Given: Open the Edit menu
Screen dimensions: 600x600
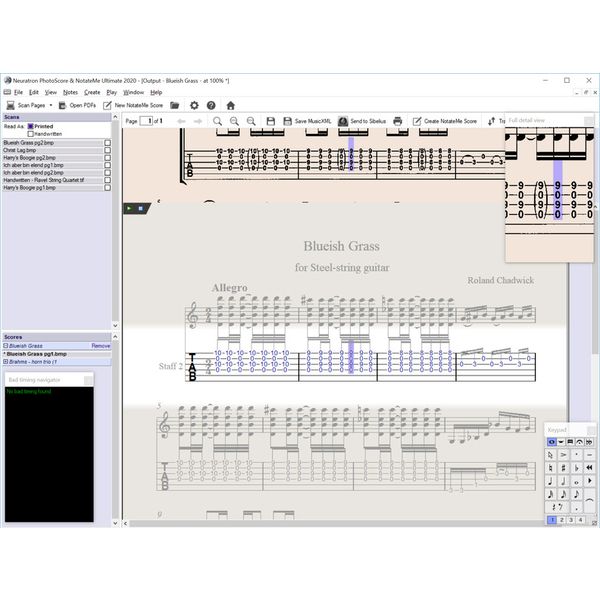Looking at the screenshot, I should pyautogui.click(x=34, y=92).
